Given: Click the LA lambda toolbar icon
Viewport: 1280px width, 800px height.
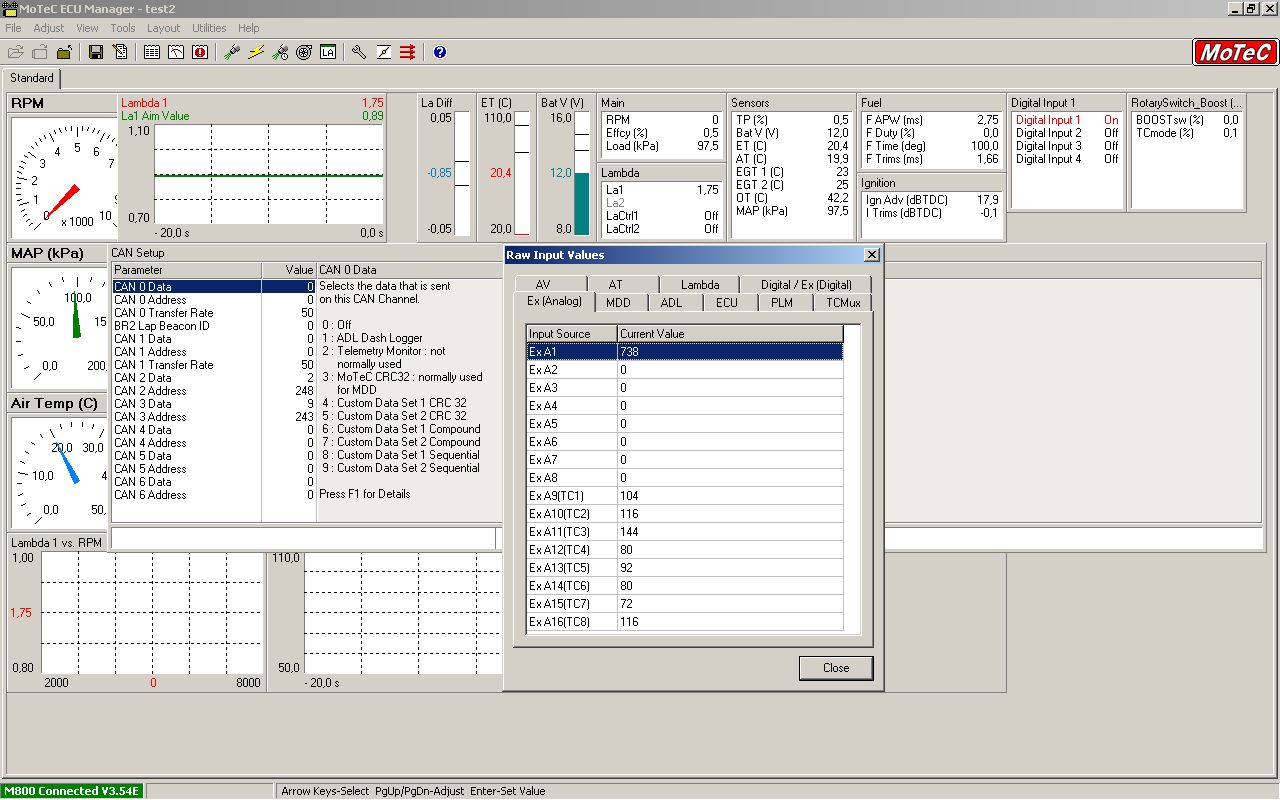Looking at the screenshot, I should [x=328, y=52].
